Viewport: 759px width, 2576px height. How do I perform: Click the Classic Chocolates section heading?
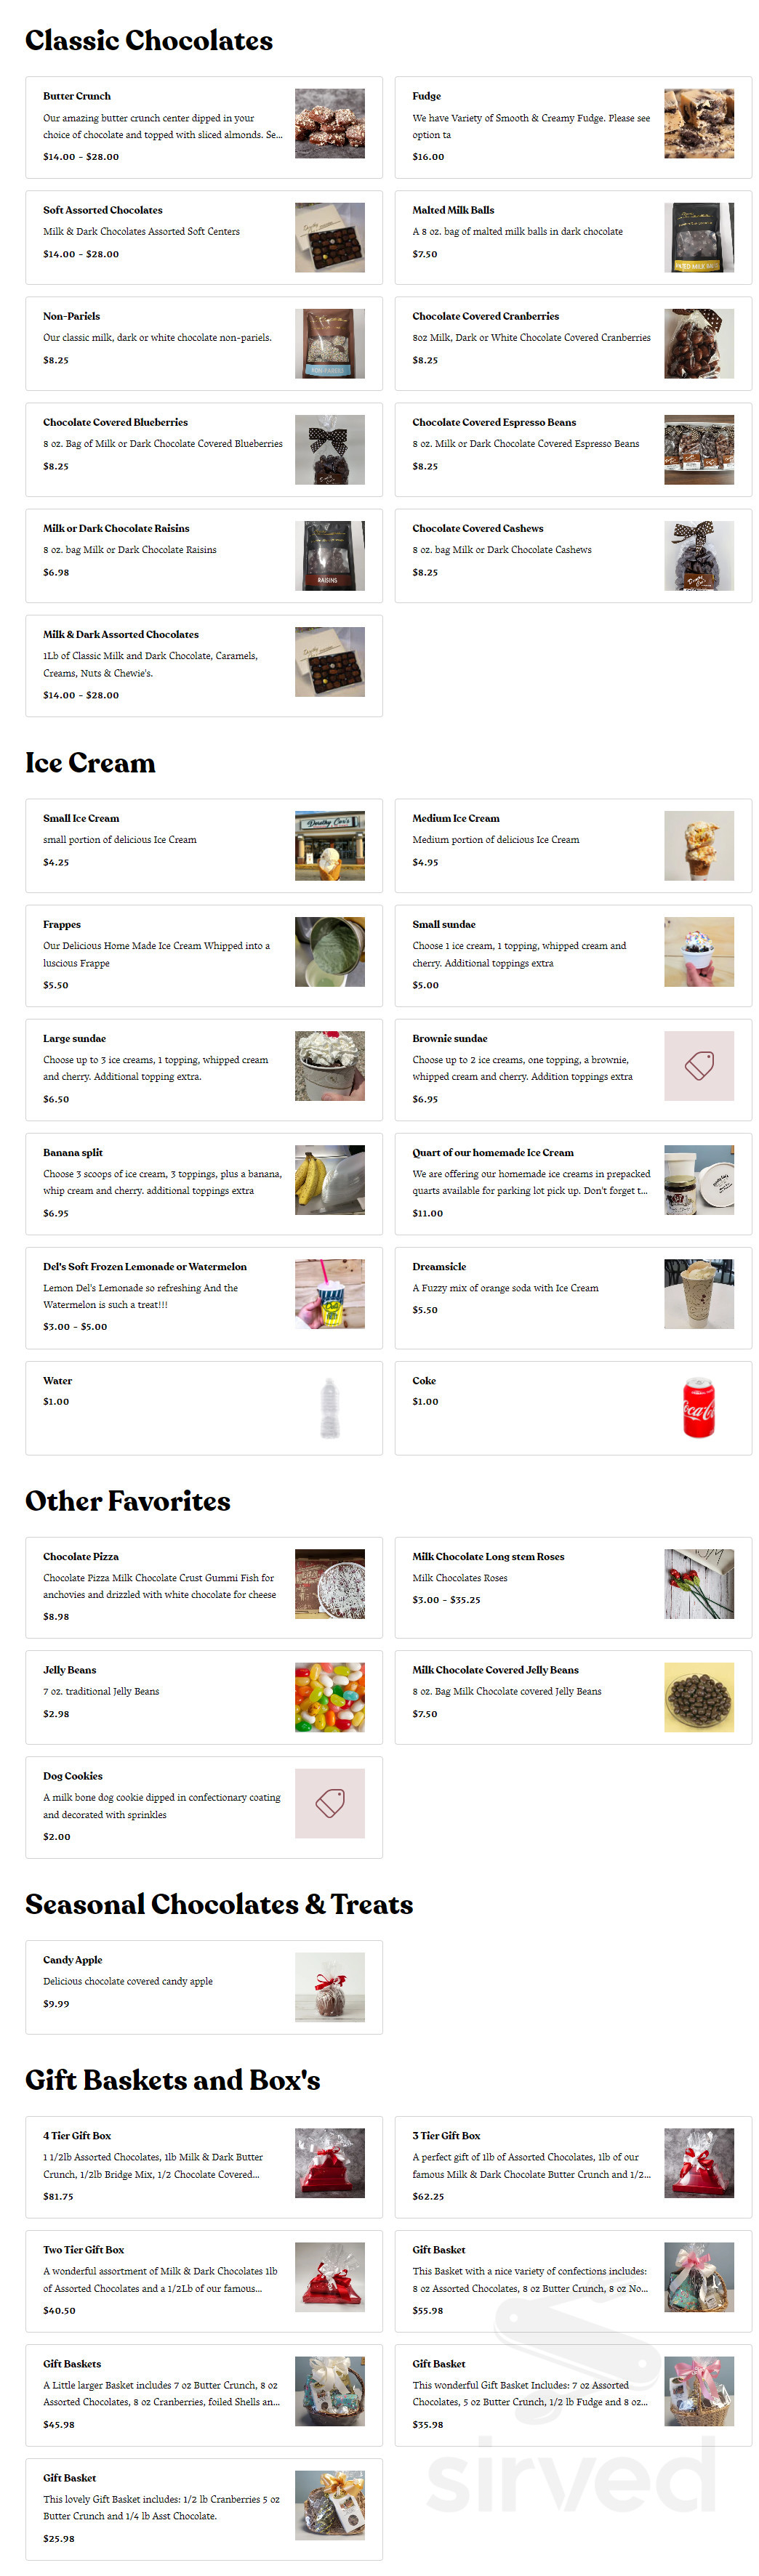coord(148,41)
